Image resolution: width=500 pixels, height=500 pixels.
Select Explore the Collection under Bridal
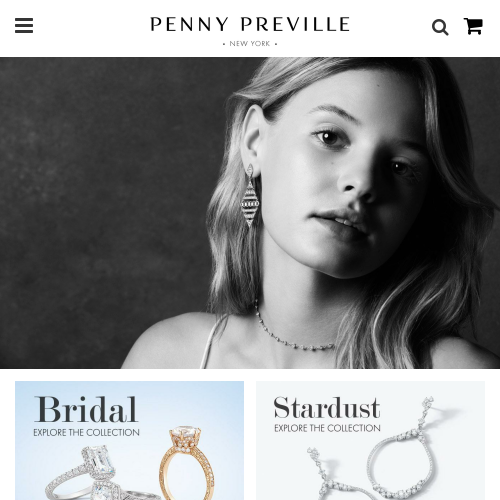[86, 433]
